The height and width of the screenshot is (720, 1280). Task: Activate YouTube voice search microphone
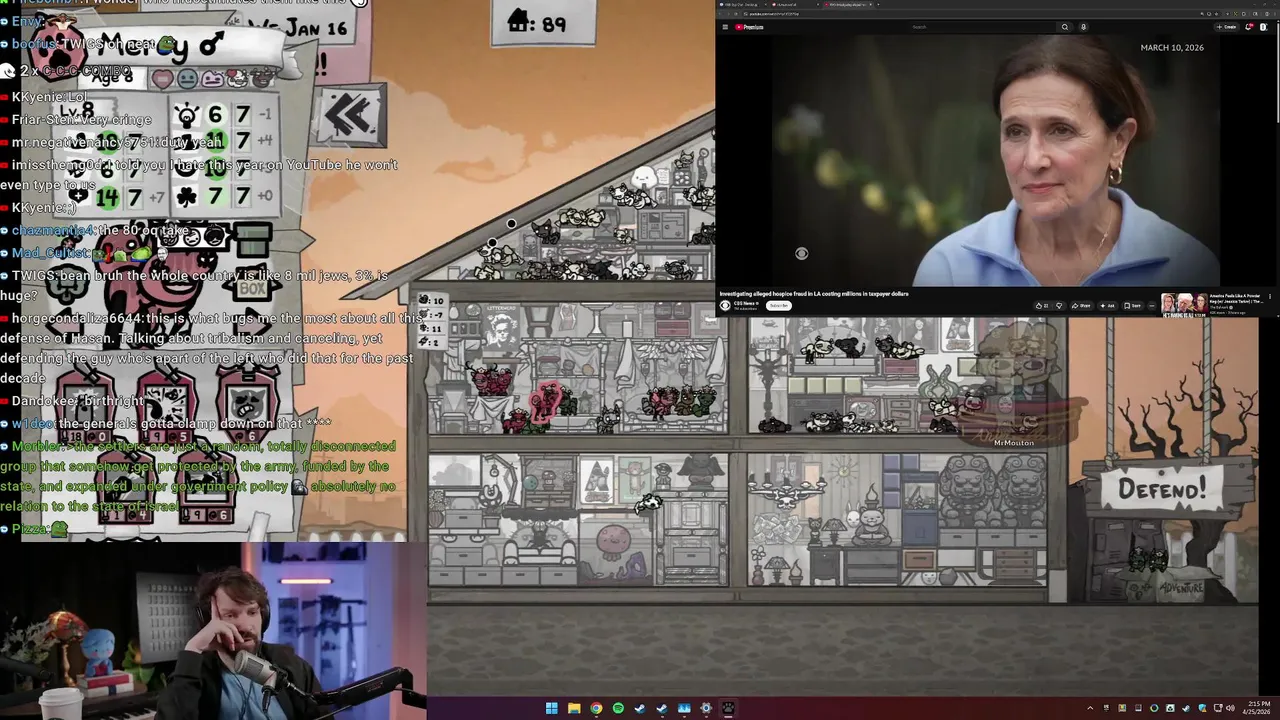(1083, 27)
